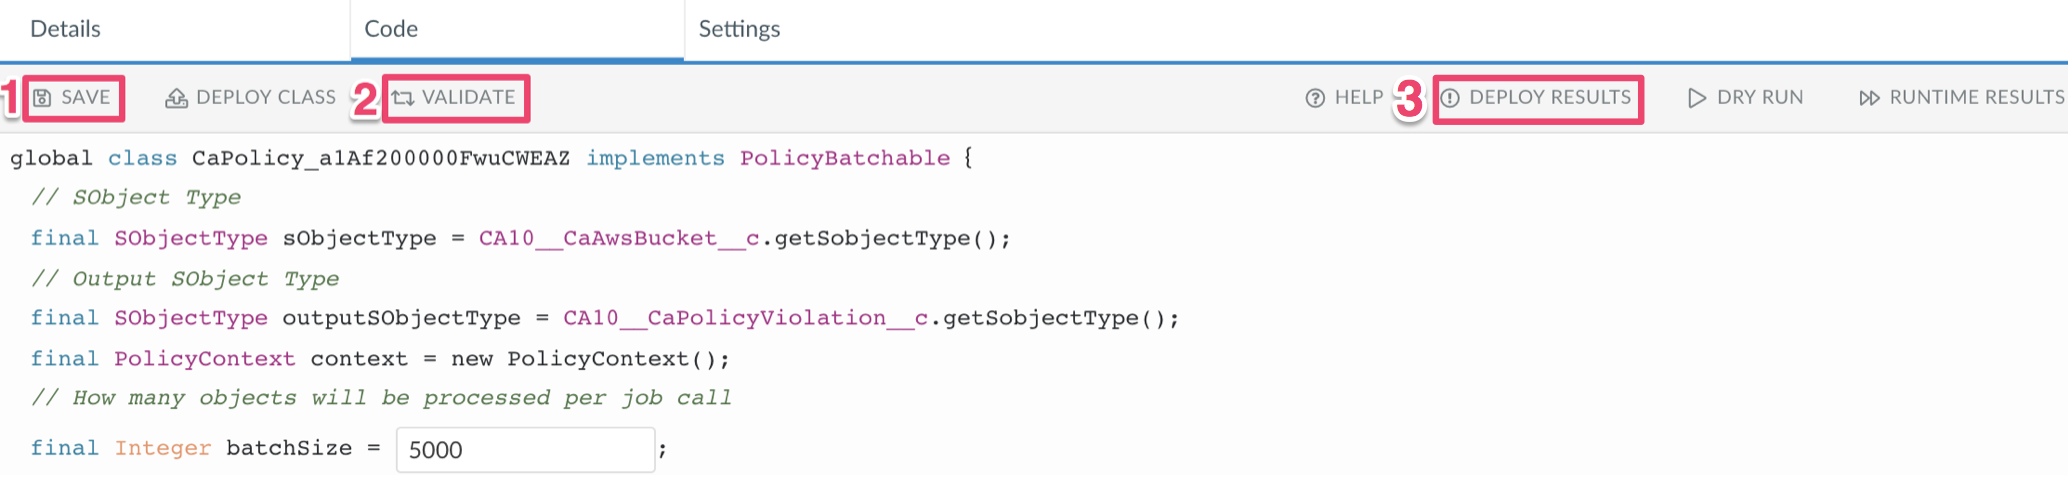
Task: Click CA10__CaAwsBucket__c in the code
Action: coord(619,238)
